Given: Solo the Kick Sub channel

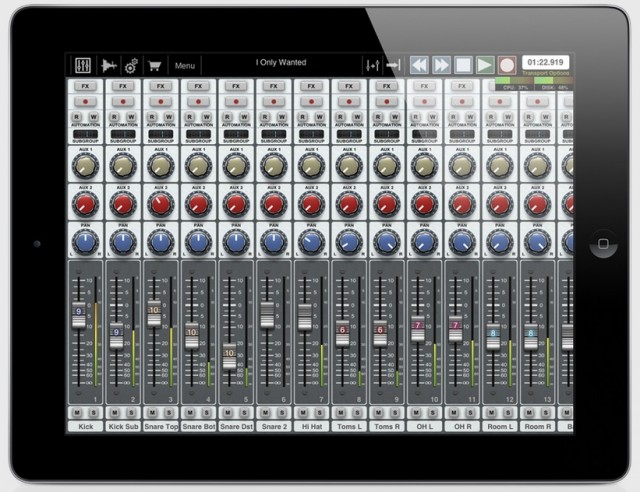Looking at the screenshot, I should (131, 412).
